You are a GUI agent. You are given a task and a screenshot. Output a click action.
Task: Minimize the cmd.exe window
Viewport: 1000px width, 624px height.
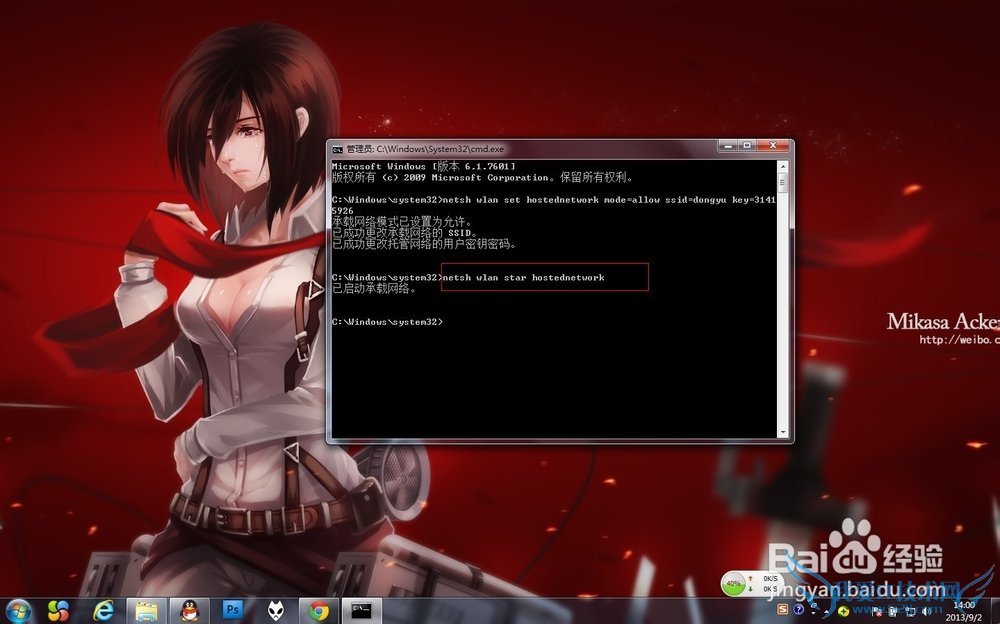tap(728, 145)
